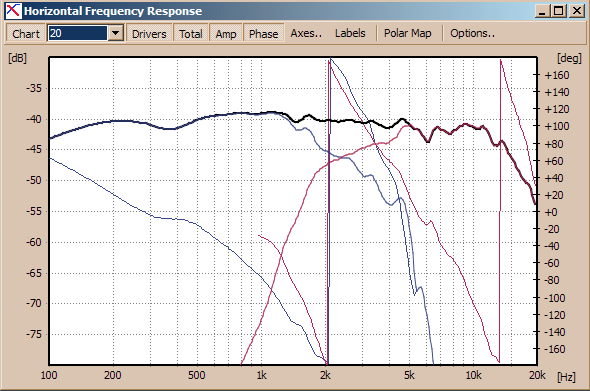Toggle the Total response button

tap(191, 33)
